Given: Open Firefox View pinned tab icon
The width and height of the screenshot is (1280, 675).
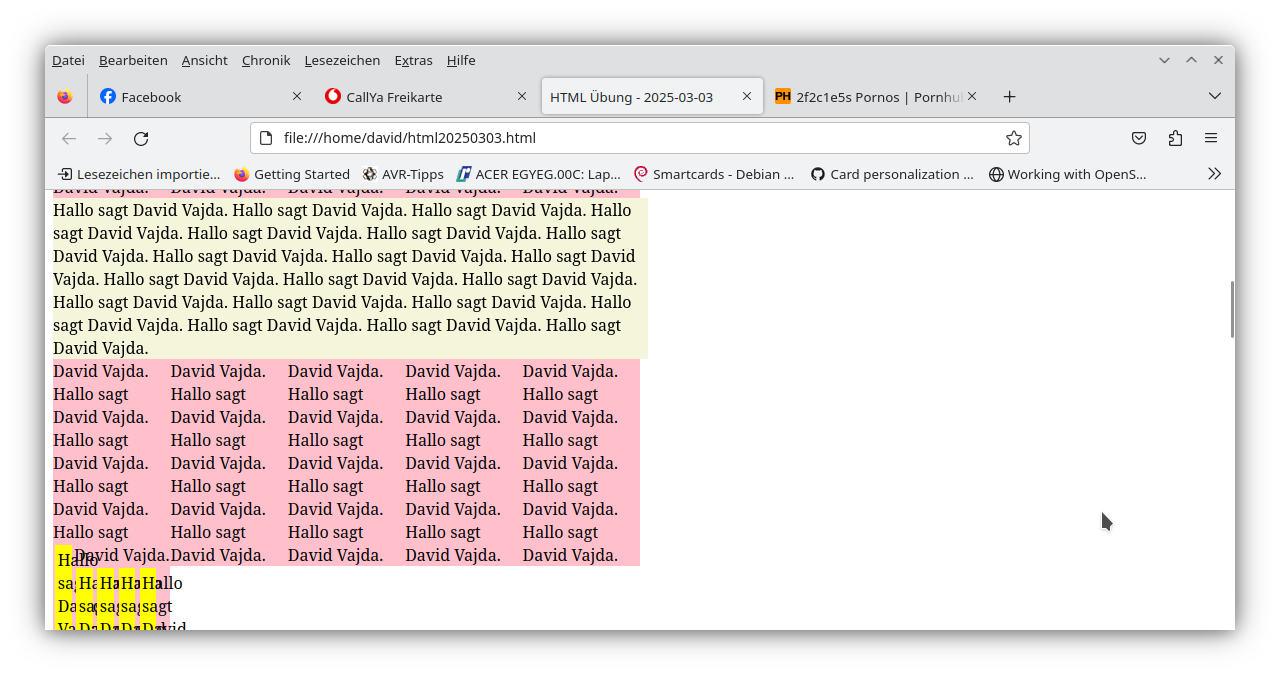Looking at the screenshot, I should [65, 97].
